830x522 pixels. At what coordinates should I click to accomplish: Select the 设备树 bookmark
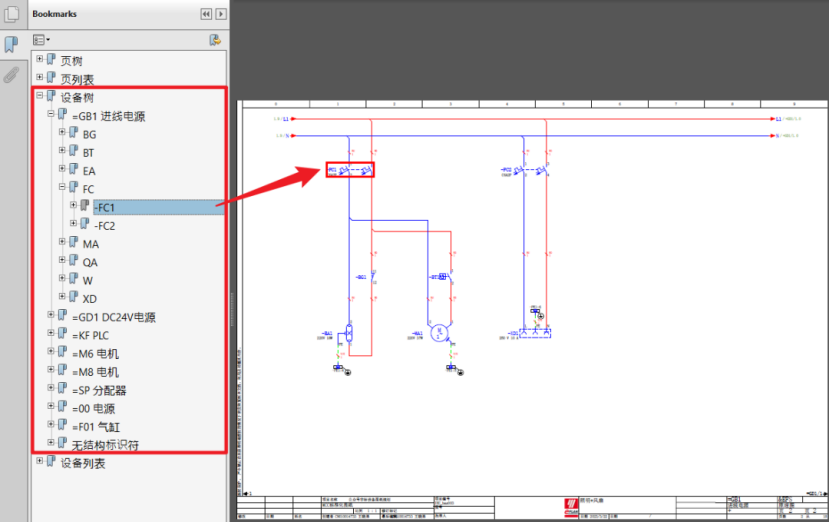pyautogui.click(x=77, y=97)
